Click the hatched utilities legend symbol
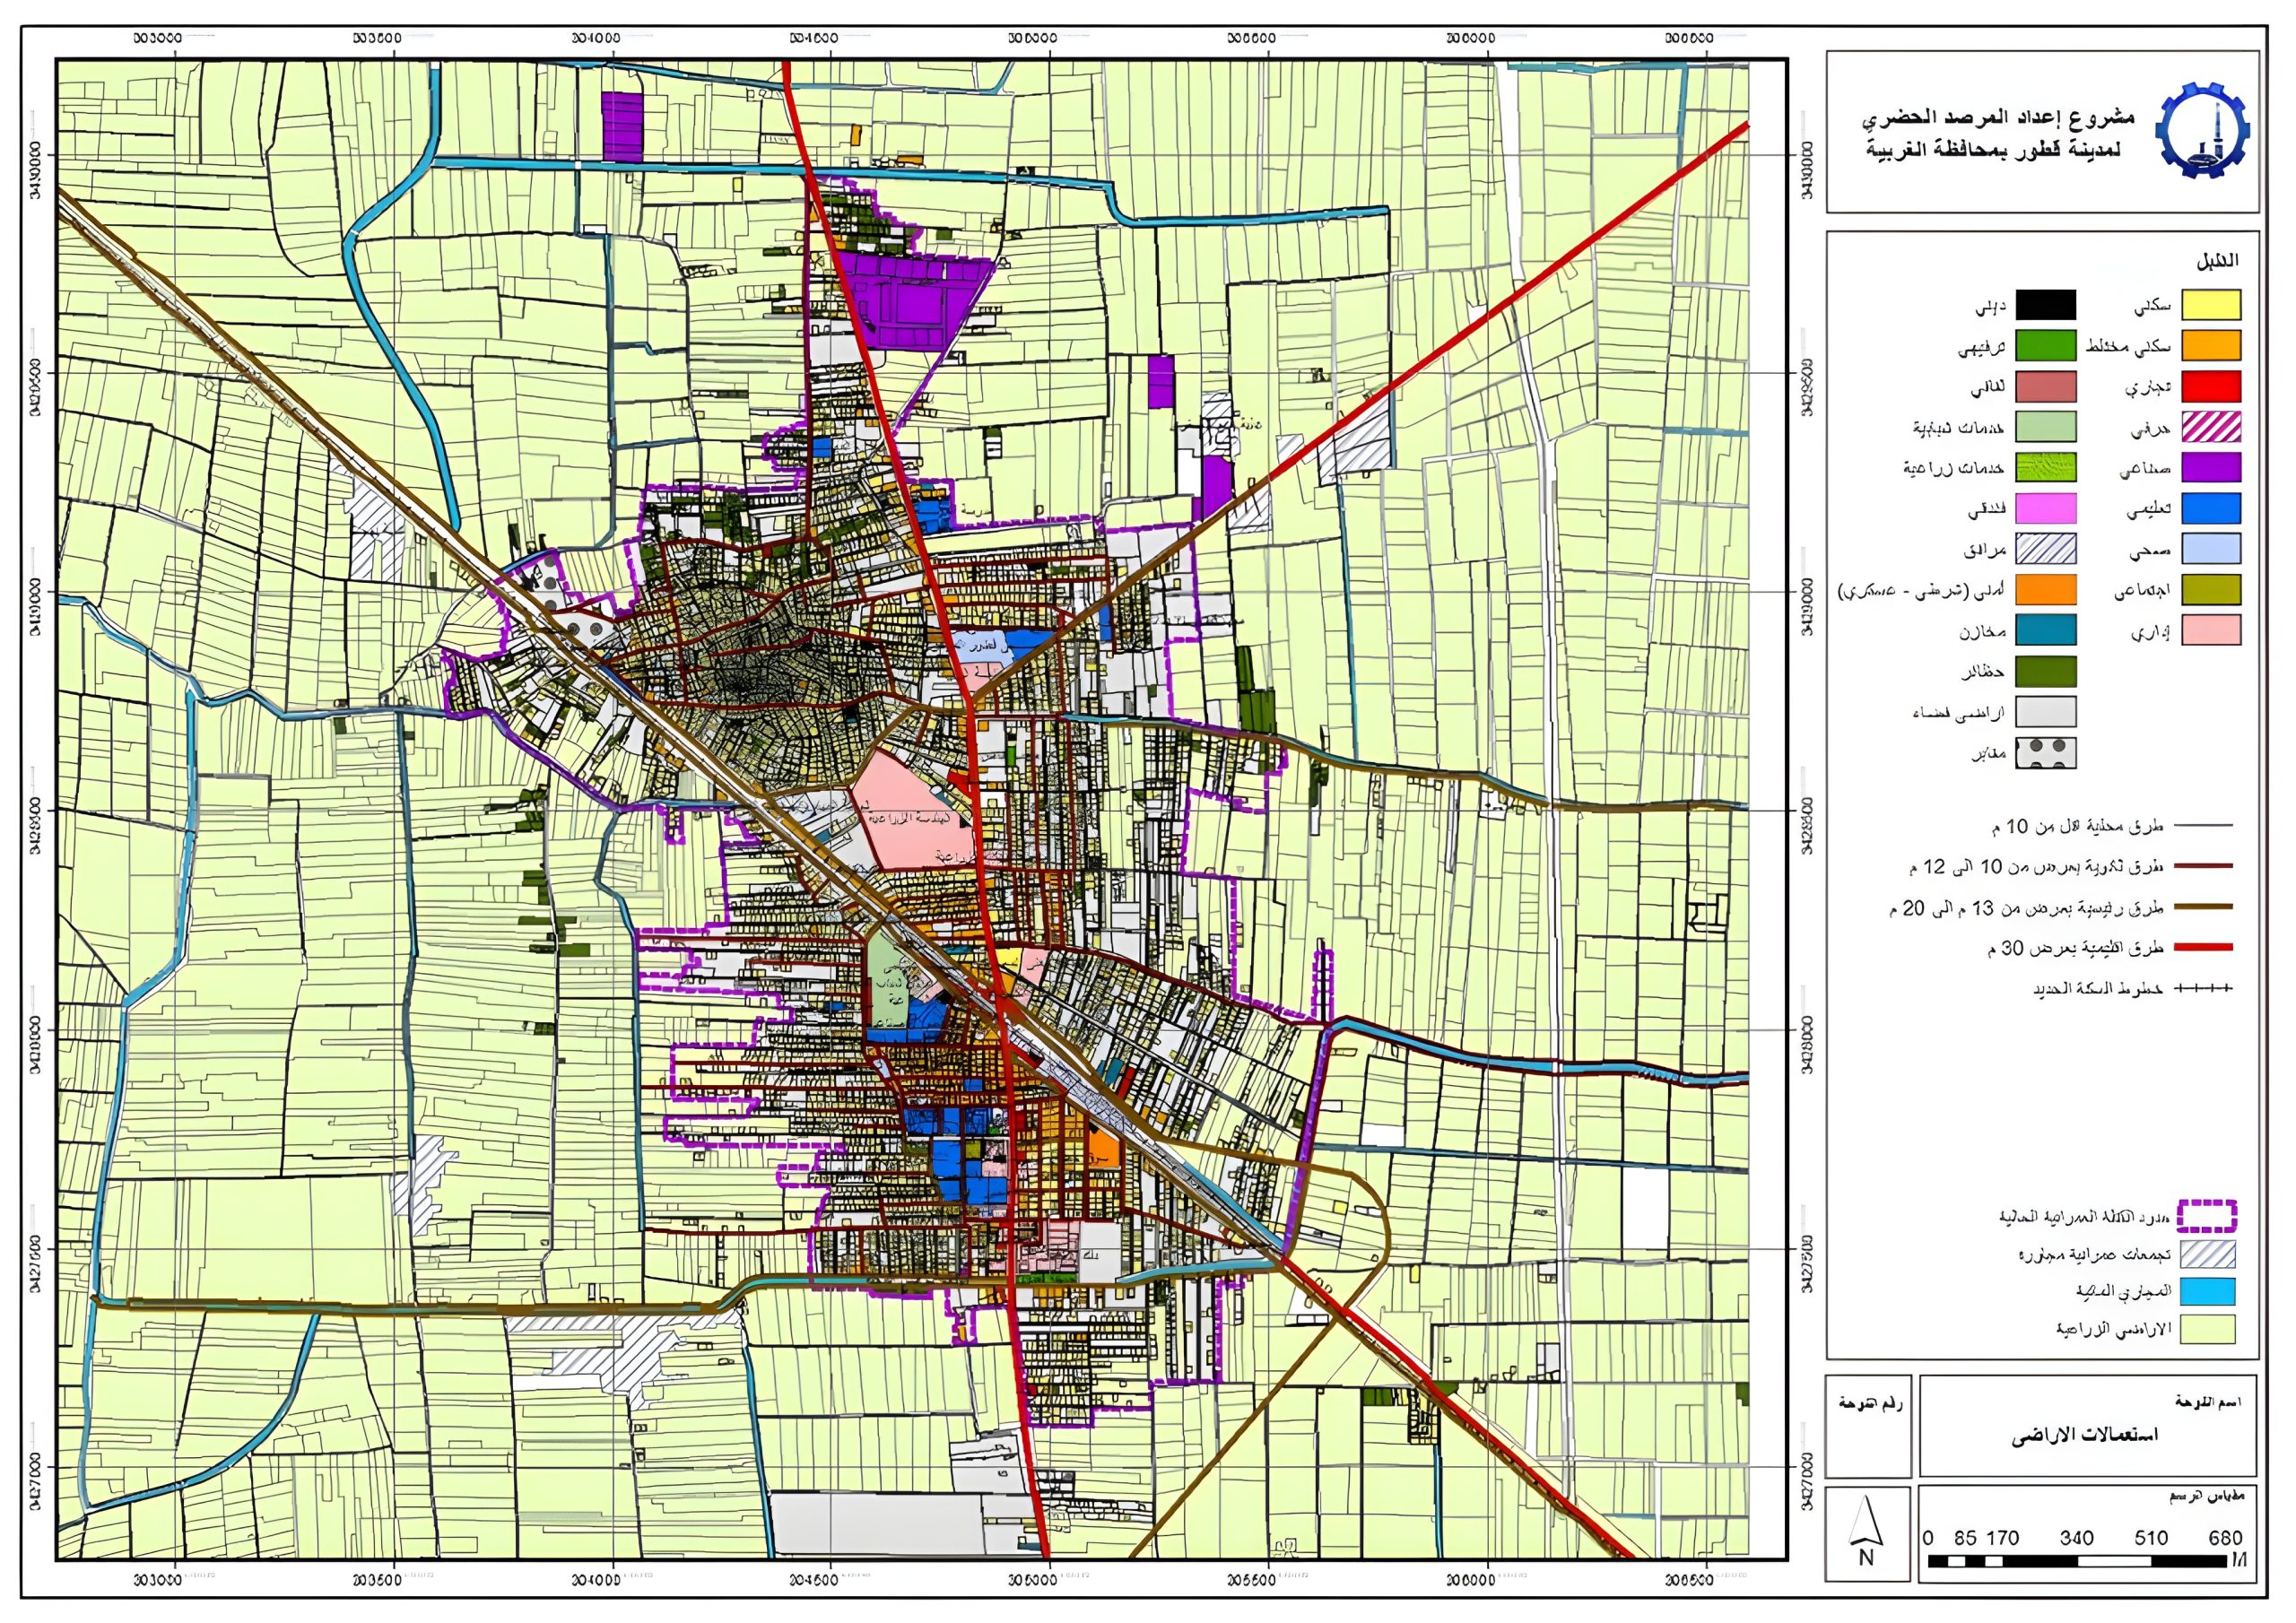 click(x=2045, y=549)
